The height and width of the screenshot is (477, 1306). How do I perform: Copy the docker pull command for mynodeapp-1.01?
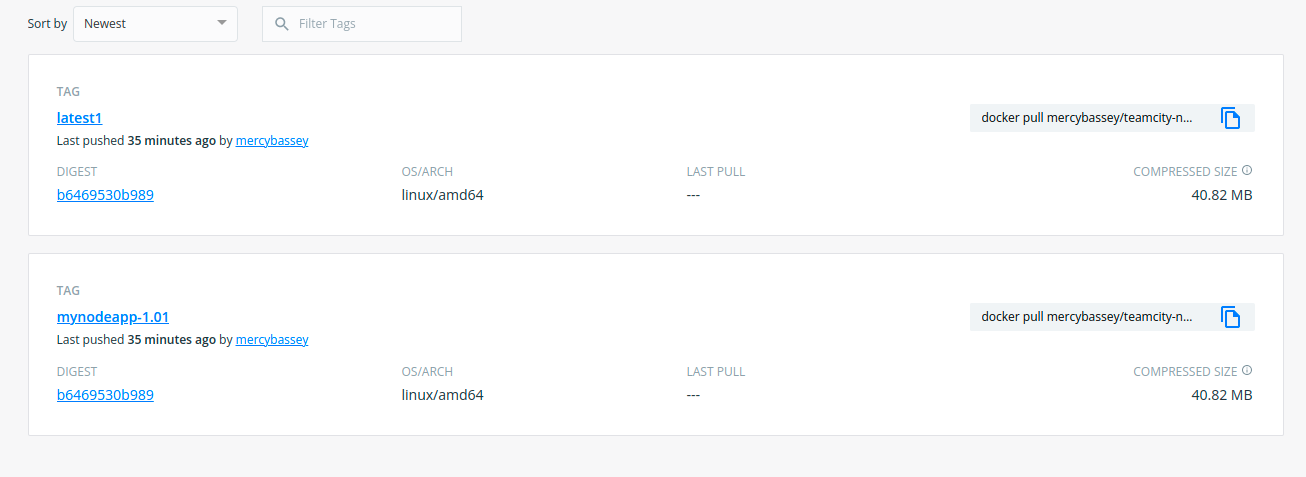tap(1231, 317)
